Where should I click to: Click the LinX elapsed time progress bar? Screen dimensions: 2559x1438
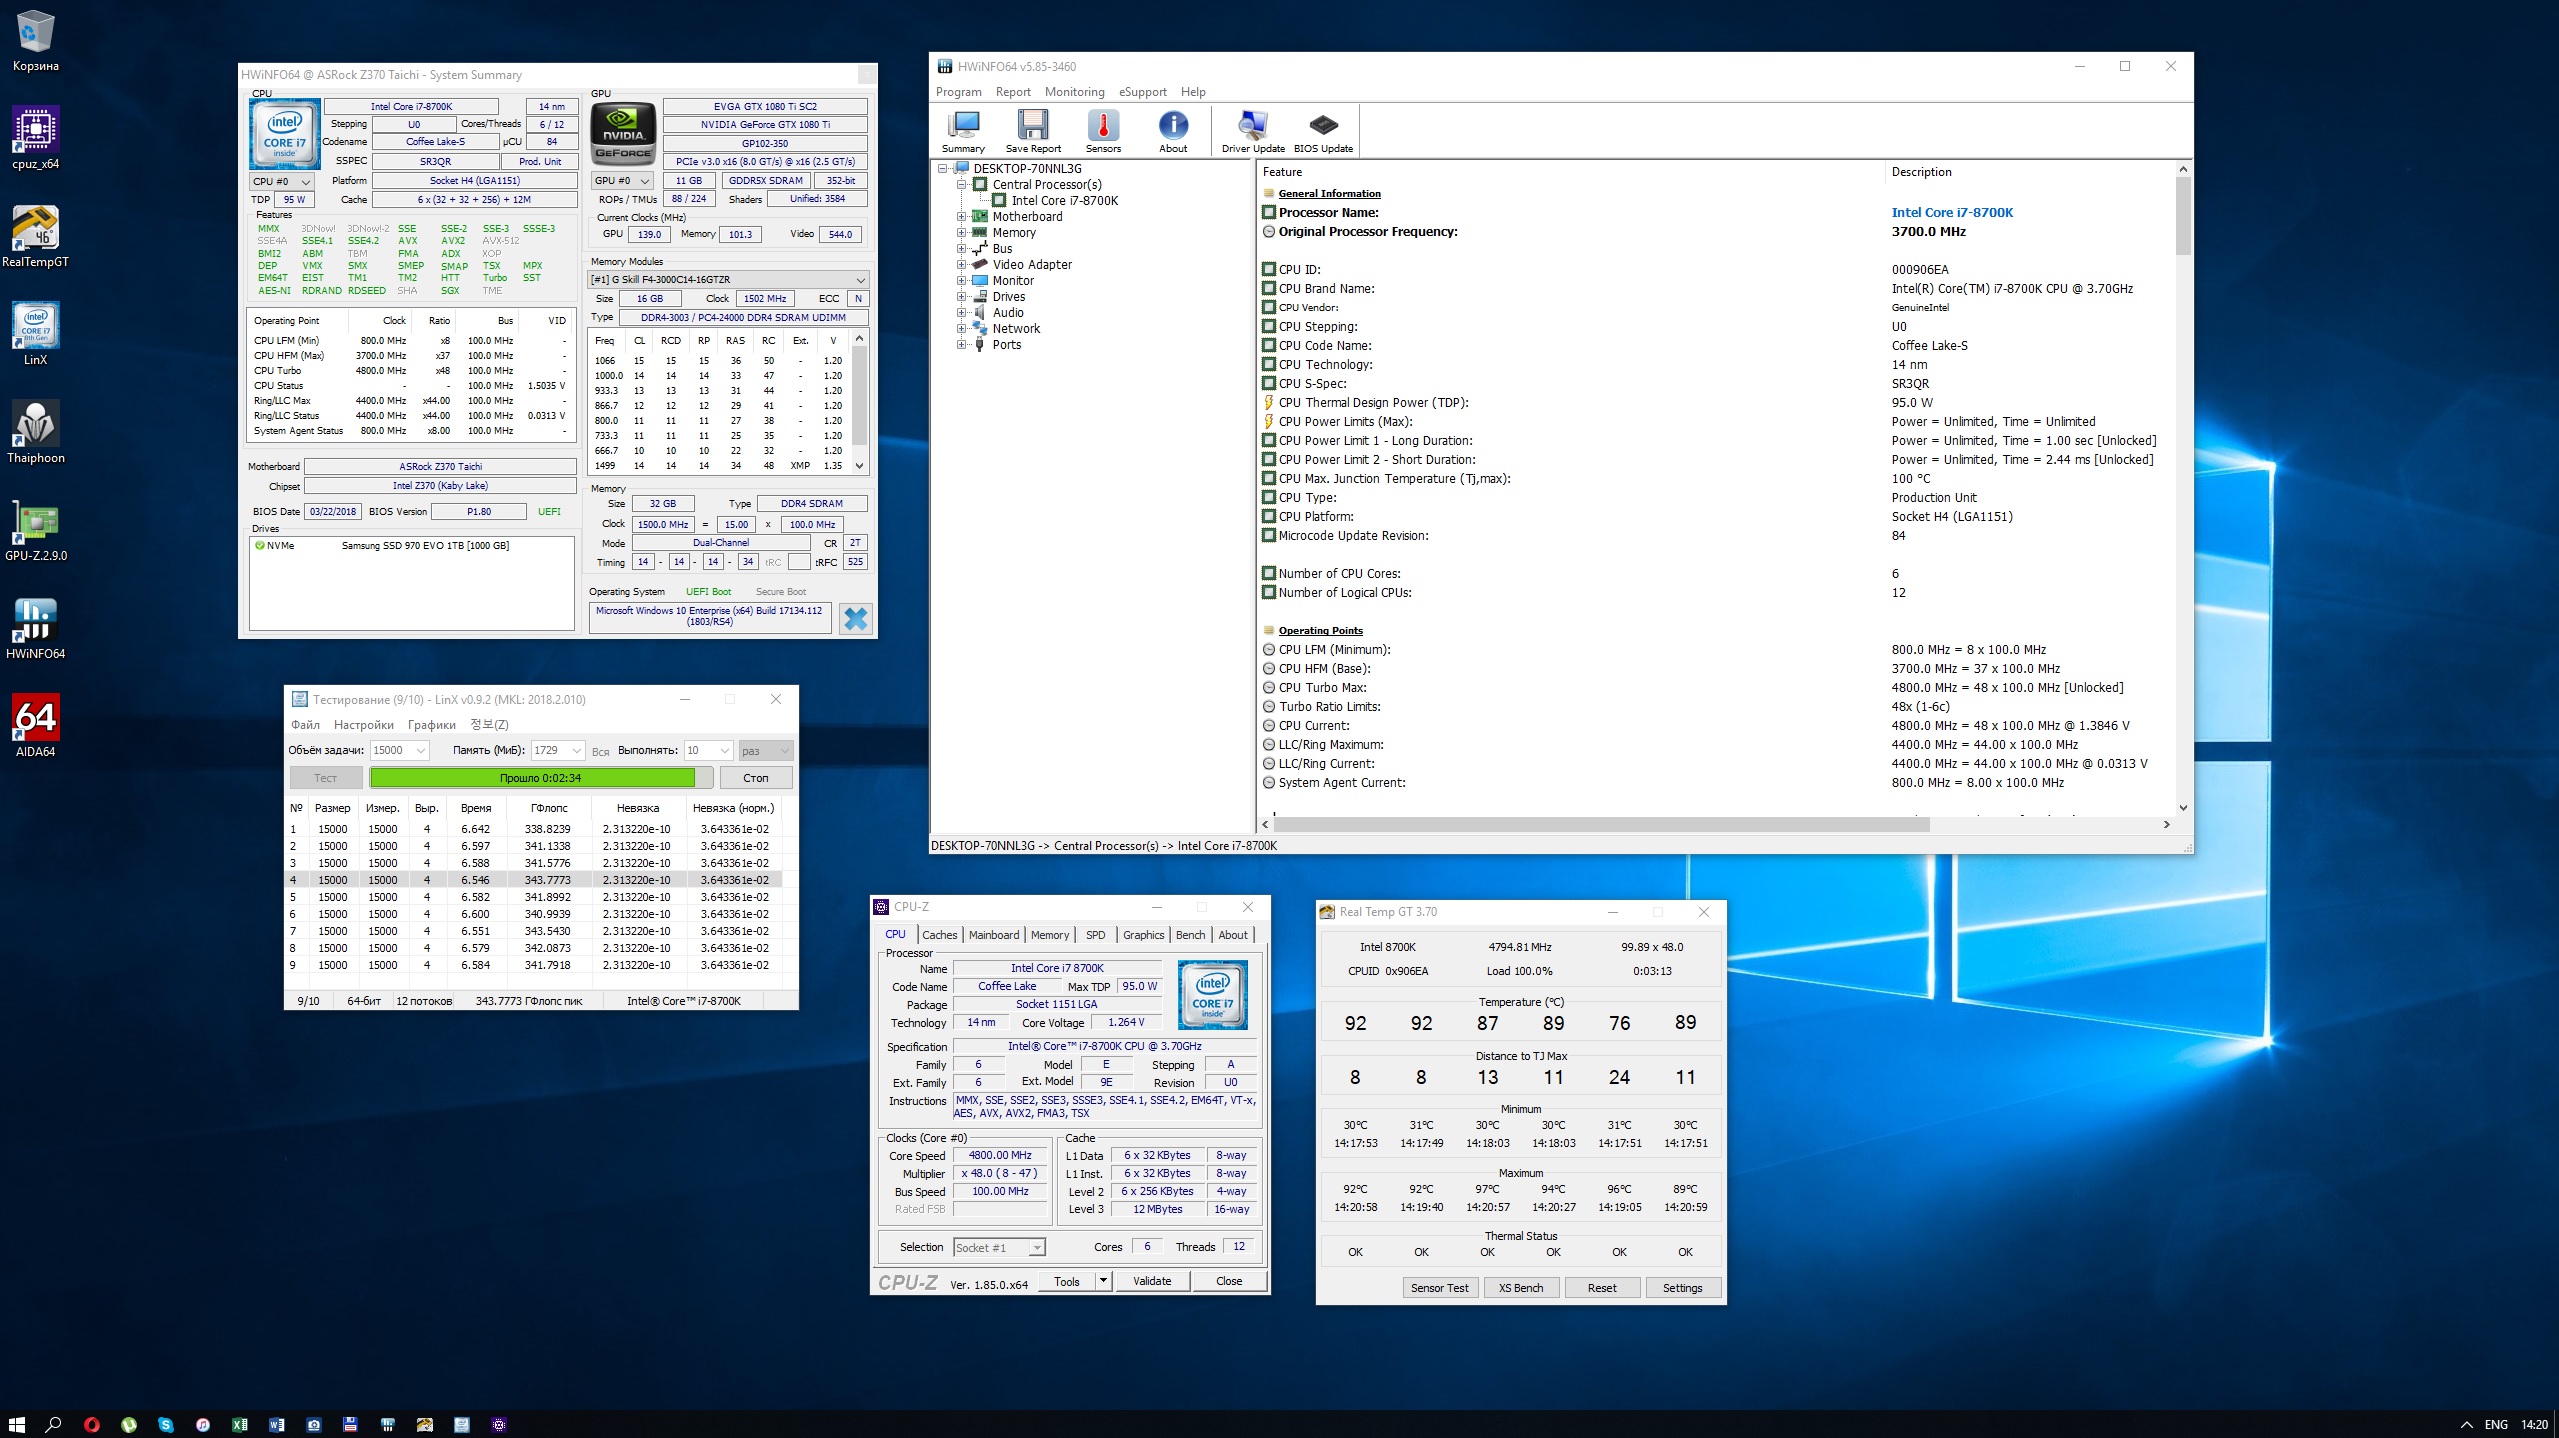click(540, 778)
